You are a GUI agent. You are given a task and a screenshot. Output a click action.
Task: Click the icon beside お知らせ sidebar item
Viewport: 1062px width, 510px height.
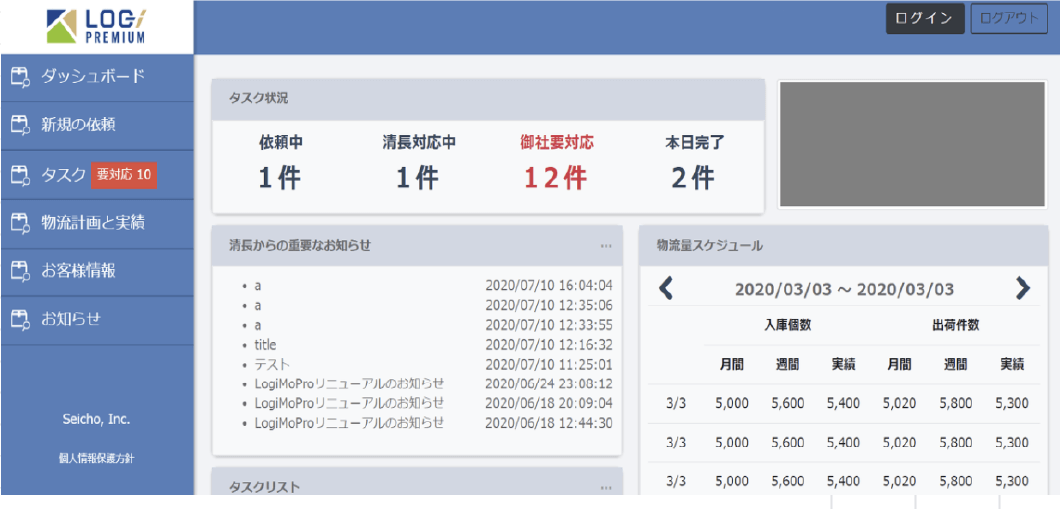(x=21, y=319)
